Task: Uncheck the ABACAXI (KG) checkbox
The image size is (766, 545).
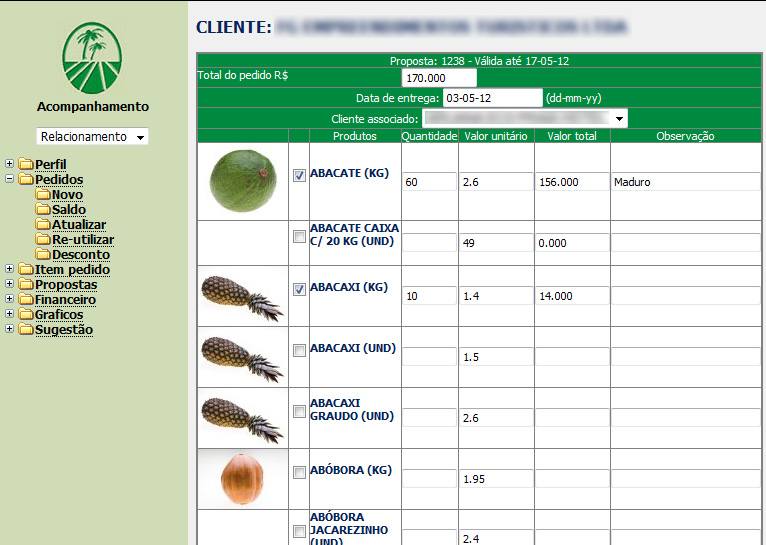Action: (x=299, y=289)
